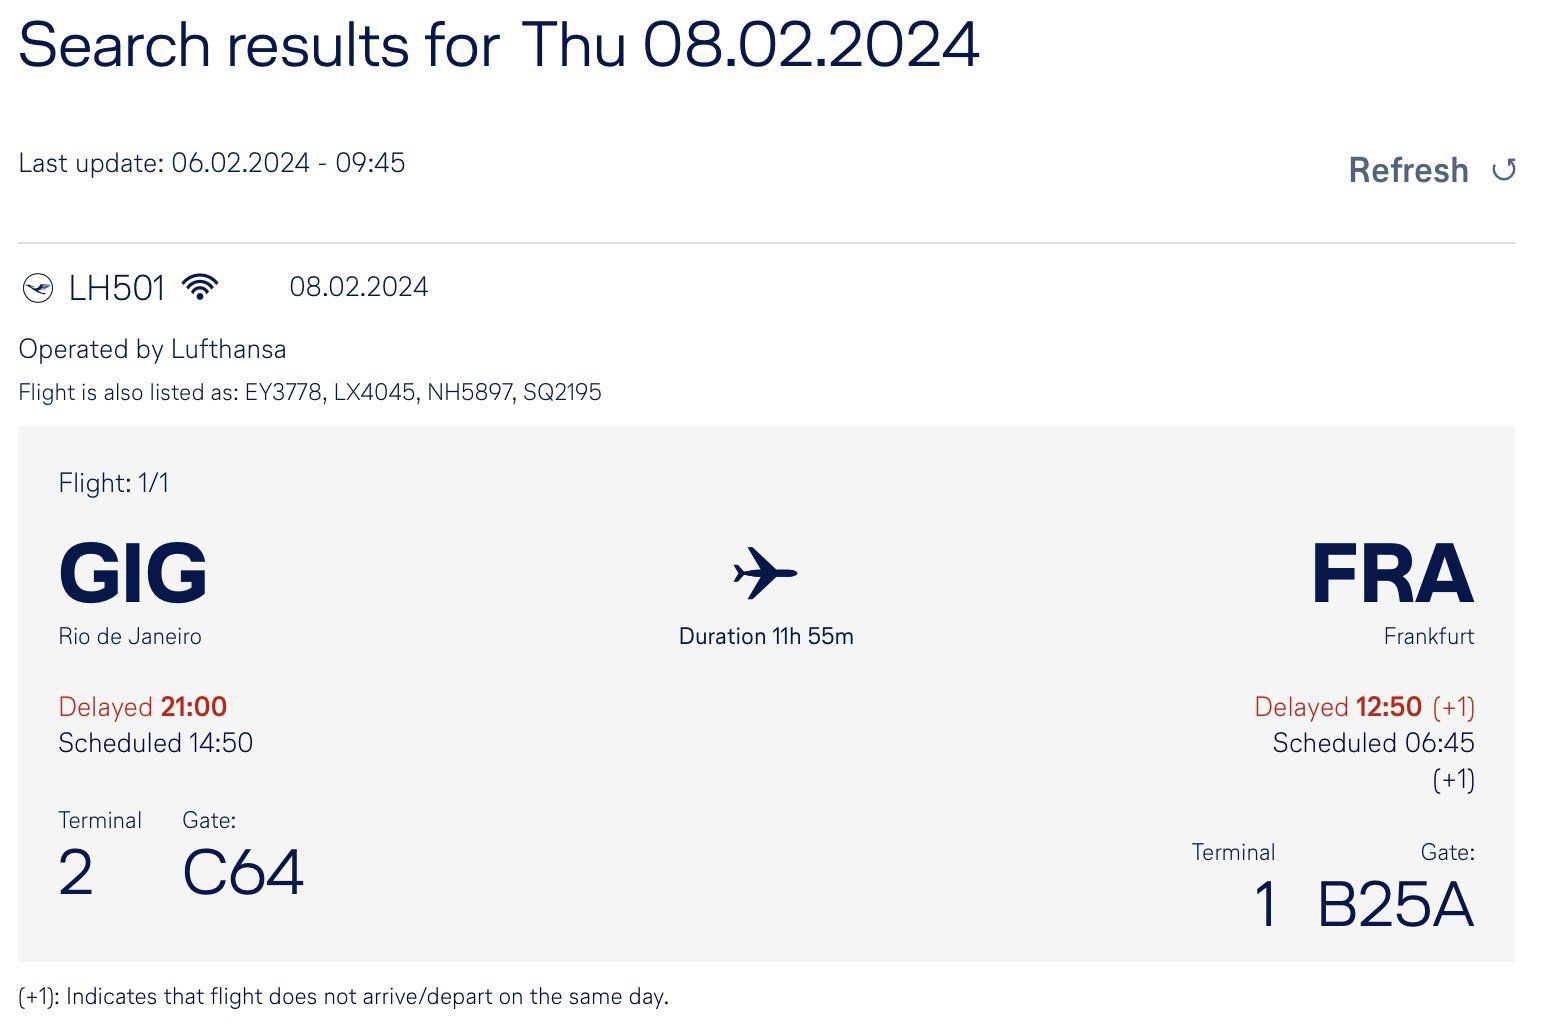
Task: Click the Duration 11h 55m text
Action: tap(766, 636)
